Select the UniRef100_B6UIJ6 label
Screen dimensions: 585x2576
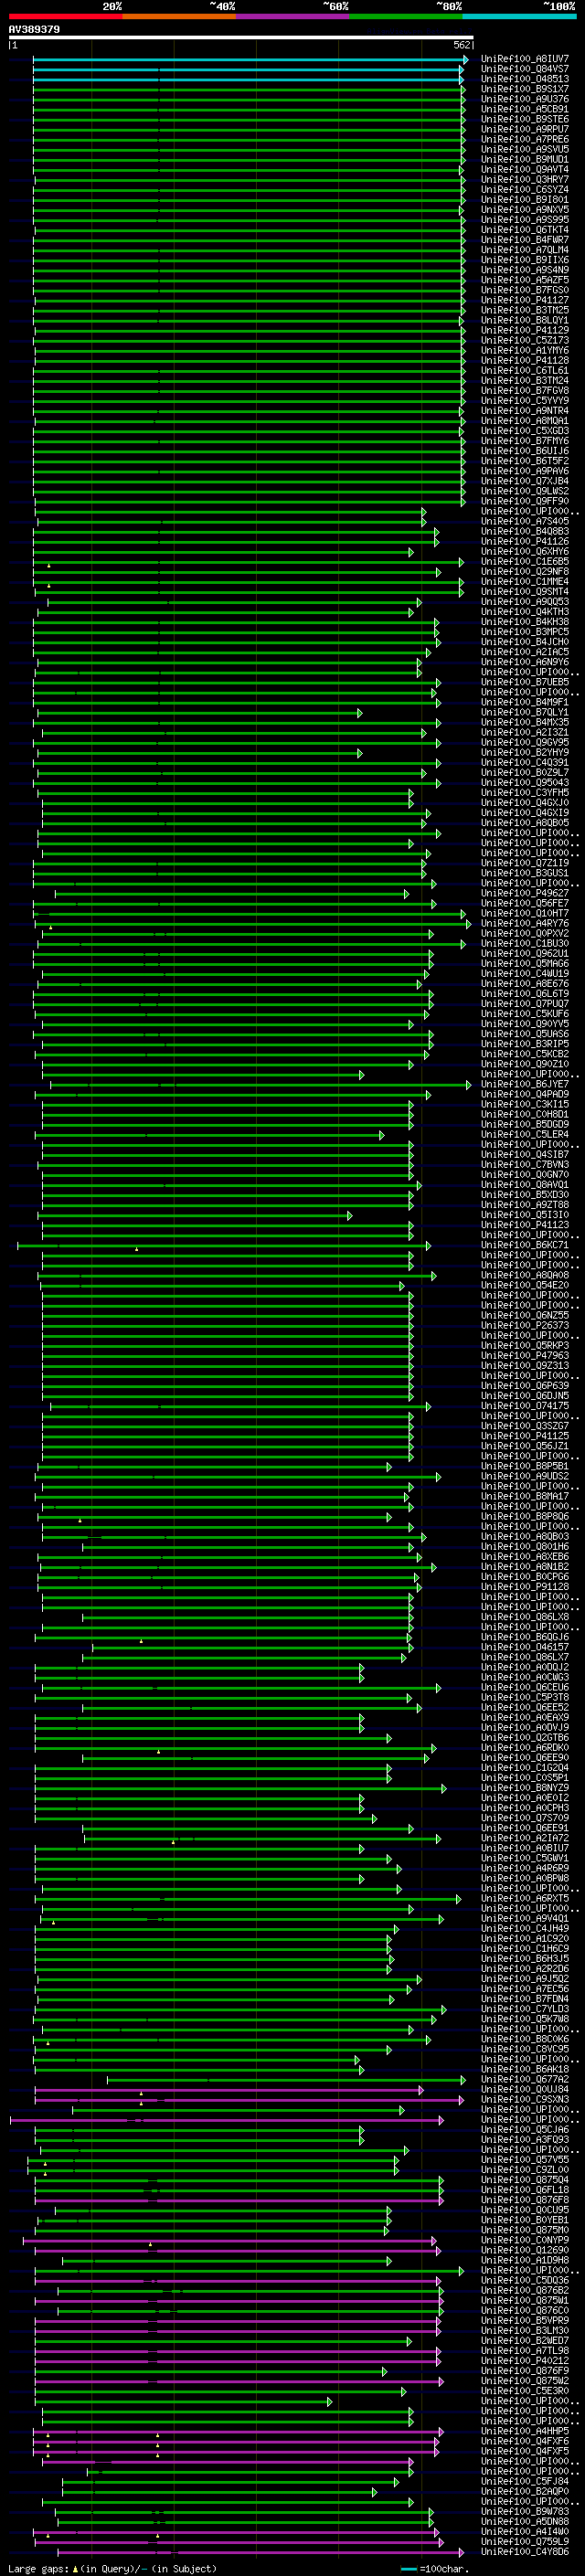point(525,451)
